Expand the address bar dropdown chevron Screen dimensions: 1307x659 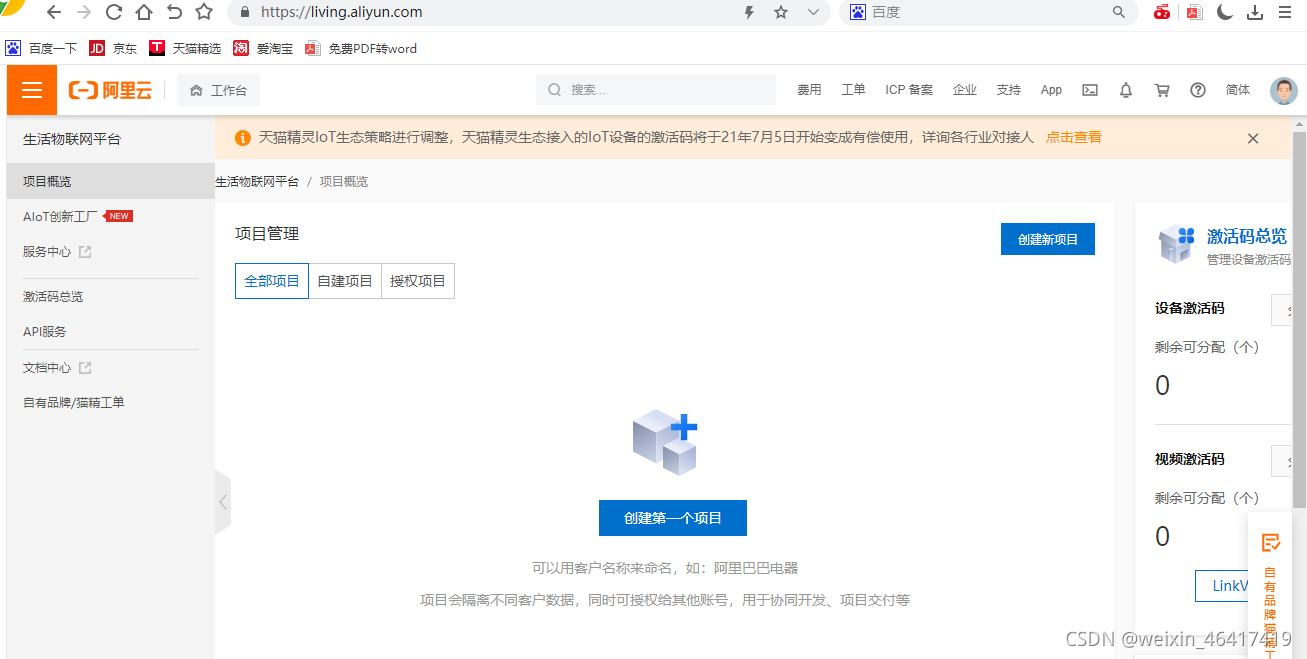tap(813, 13)
